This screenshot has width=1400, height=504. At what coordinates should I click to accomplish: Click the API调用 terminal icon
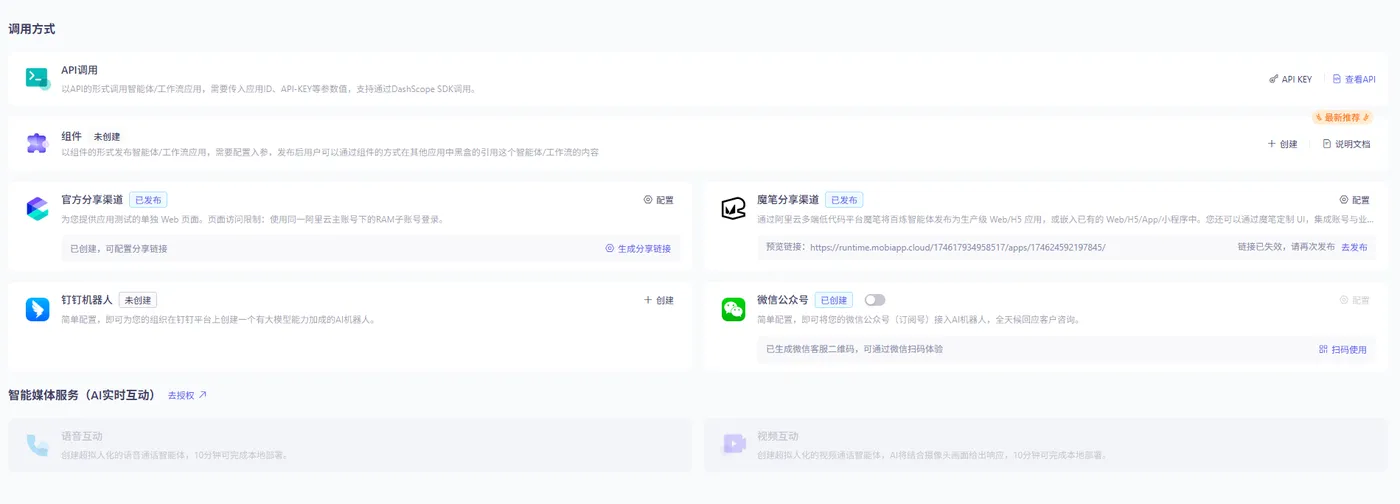pyautogui.click(x=37, y=78)
